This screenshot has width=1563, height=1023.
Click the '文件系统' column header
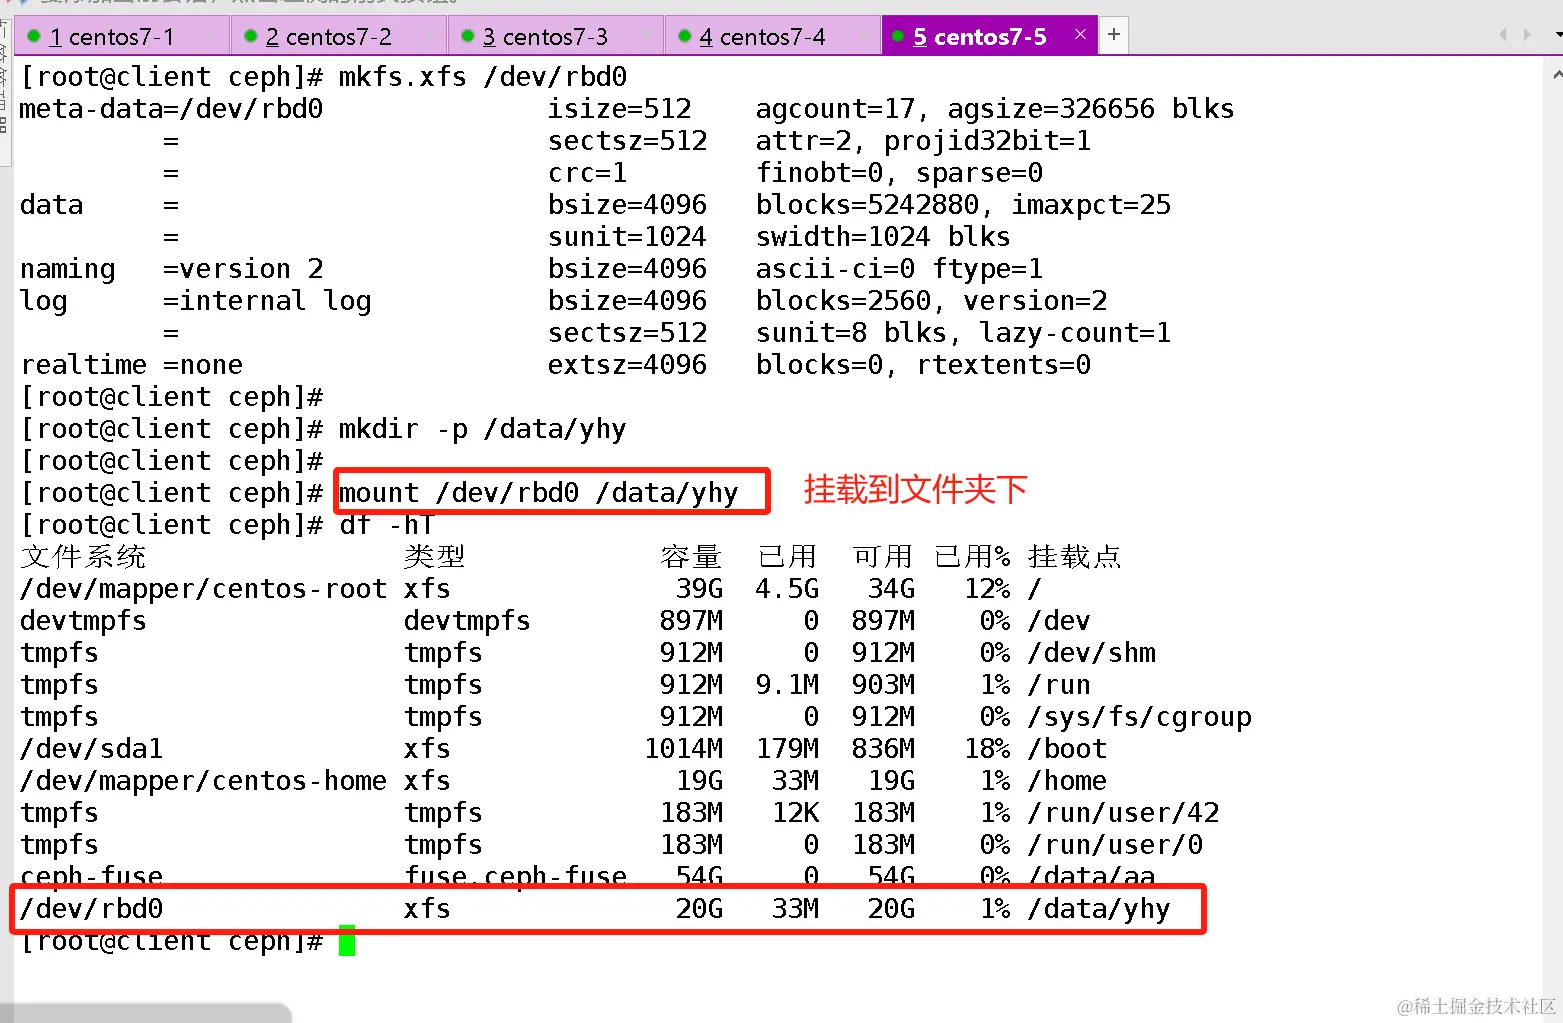[x=83, y=557]
